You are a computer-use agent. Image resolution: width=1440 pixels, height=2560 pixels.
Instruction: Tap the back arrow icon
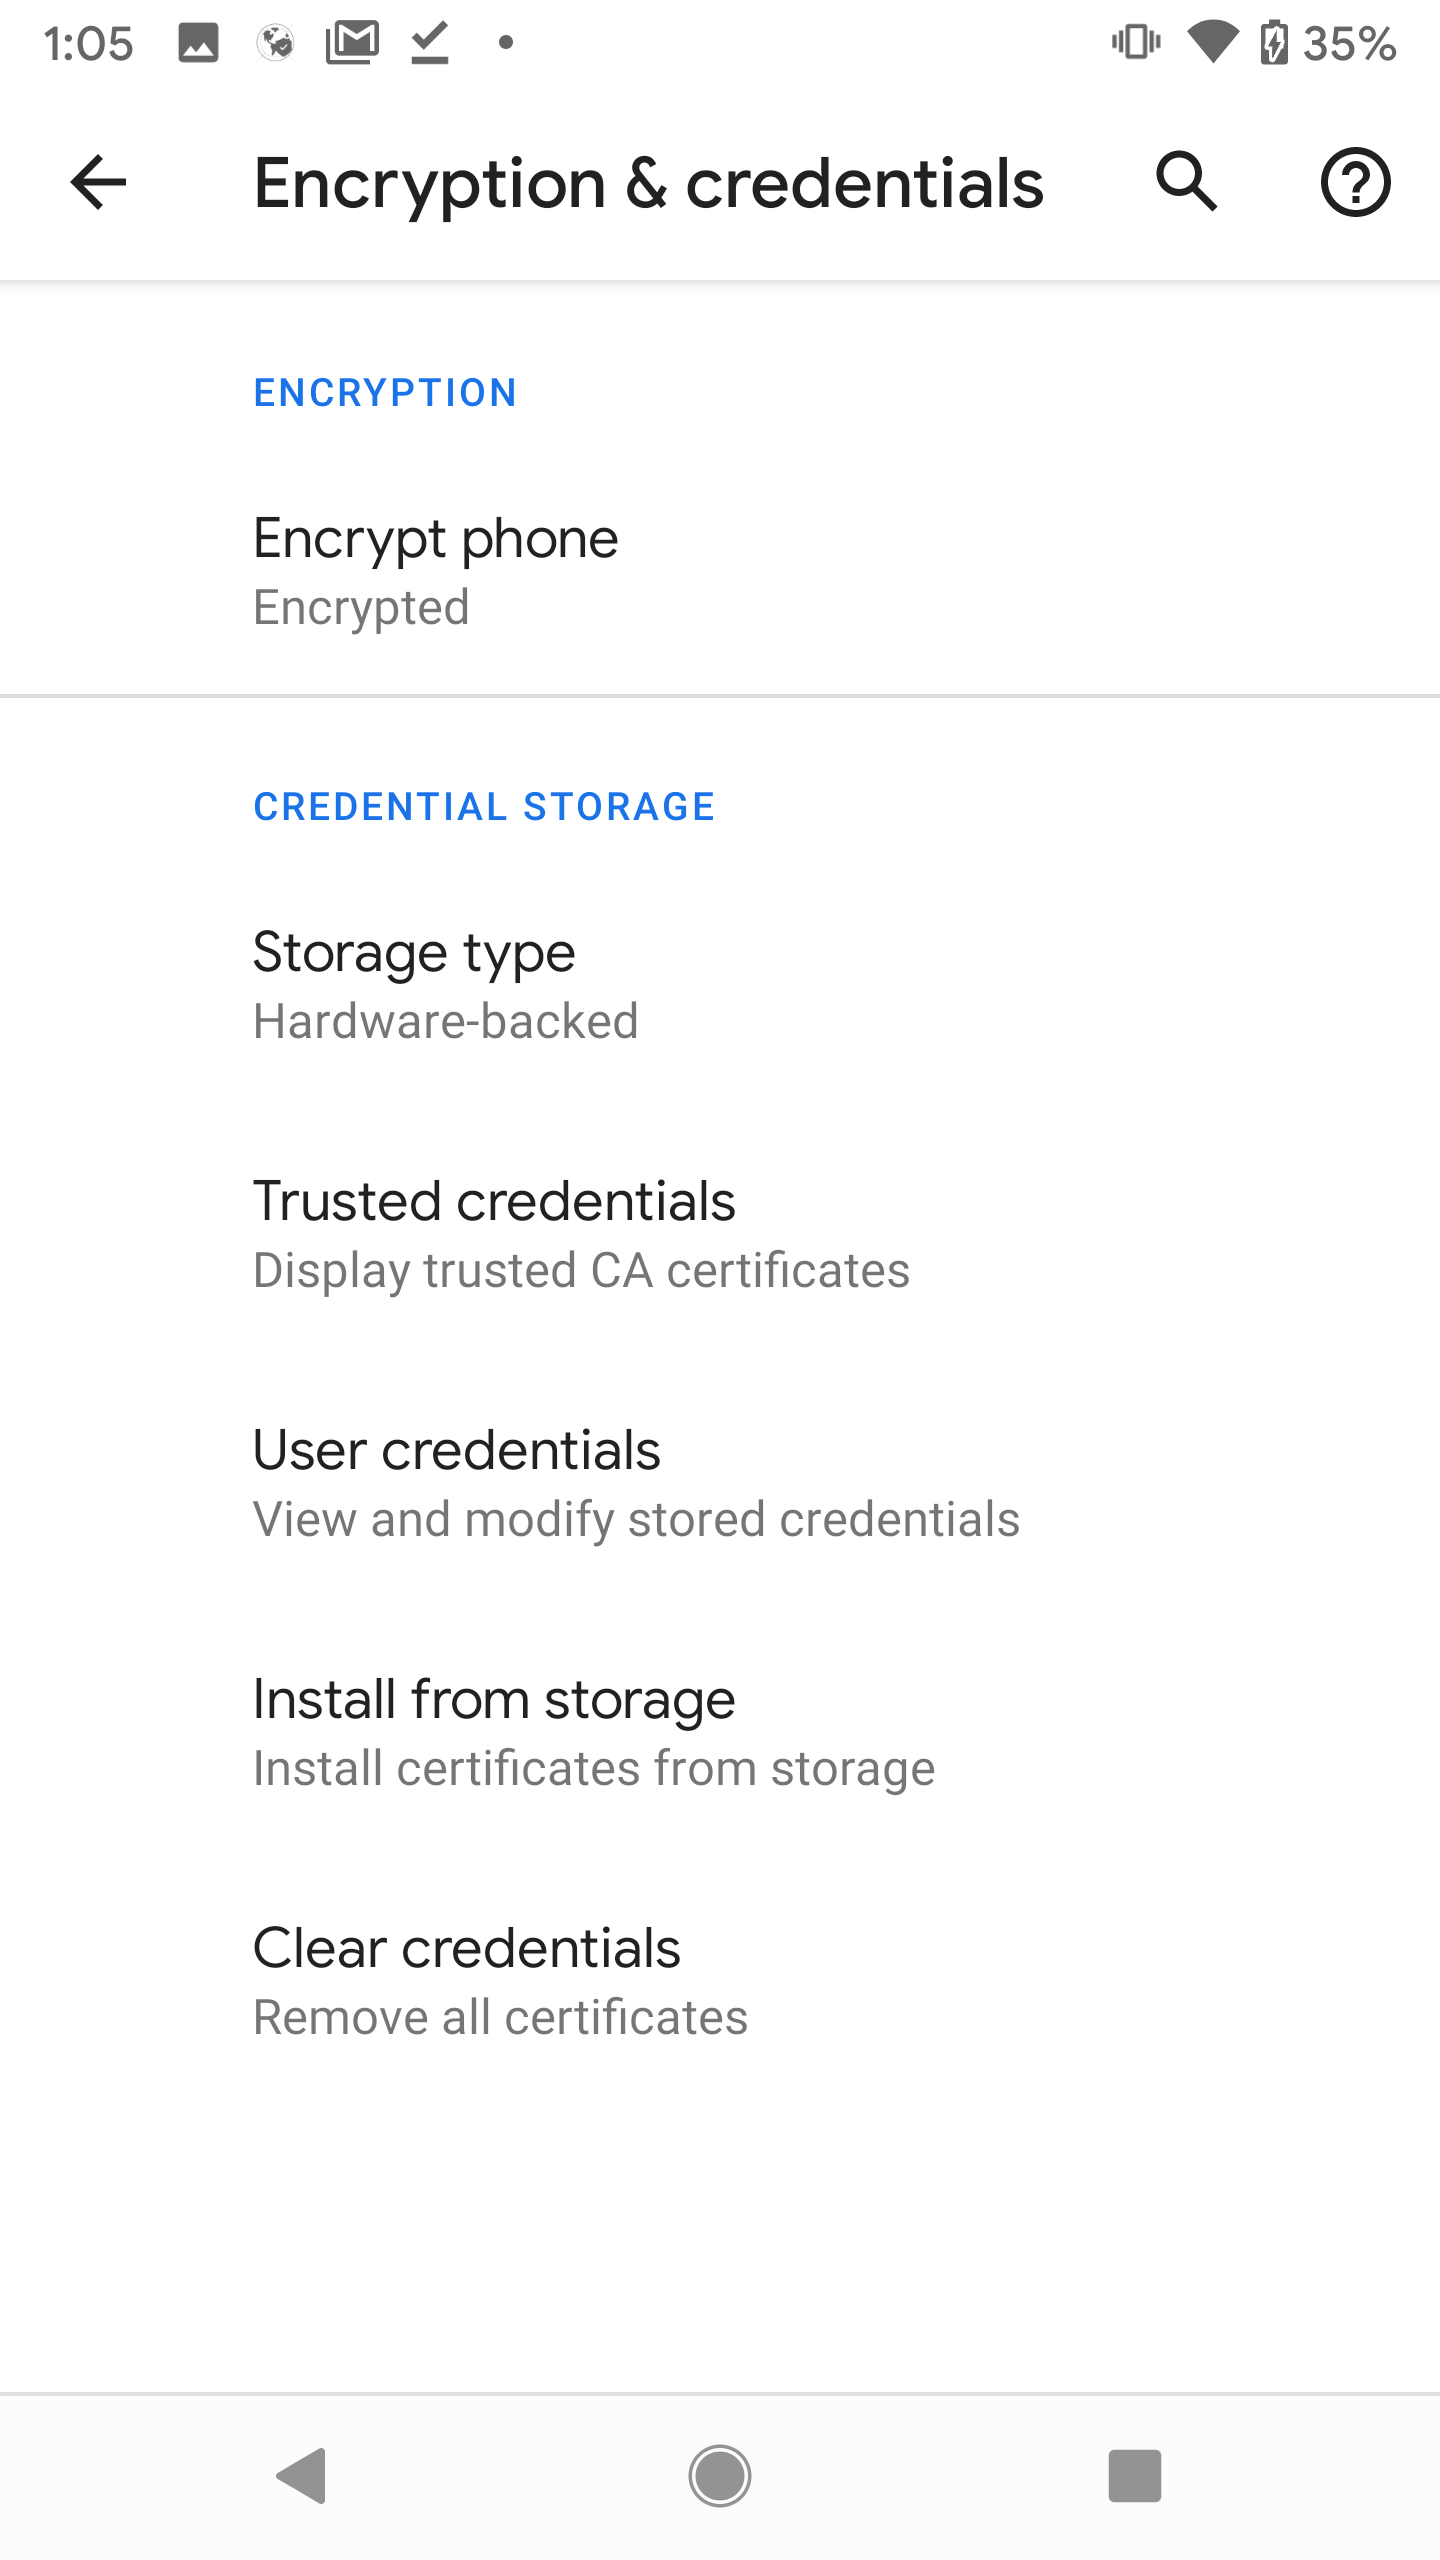pos(98,183)
